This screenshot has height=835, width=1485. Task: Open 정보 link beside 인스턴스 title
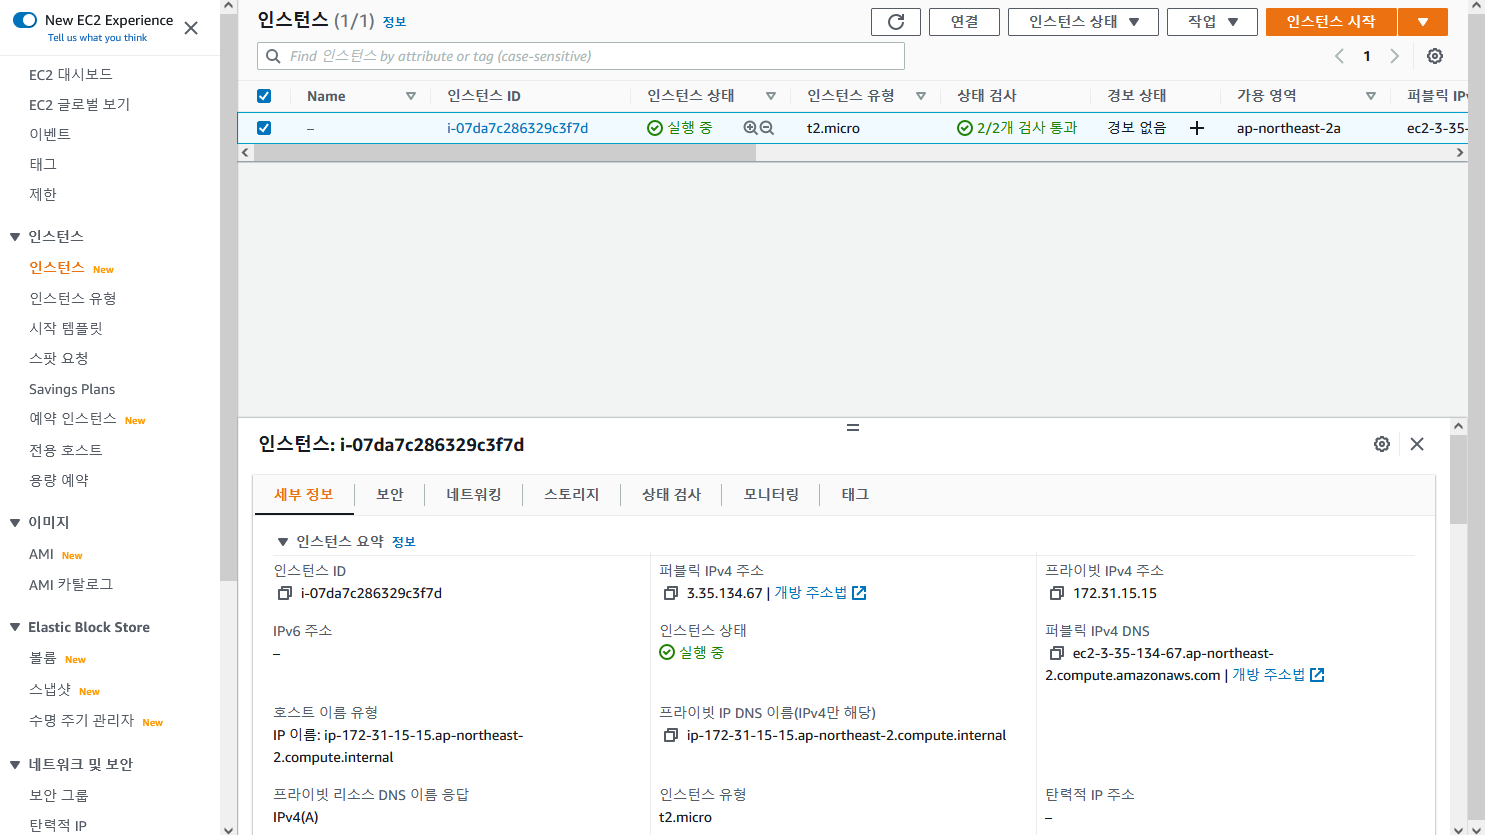point(394,22)
